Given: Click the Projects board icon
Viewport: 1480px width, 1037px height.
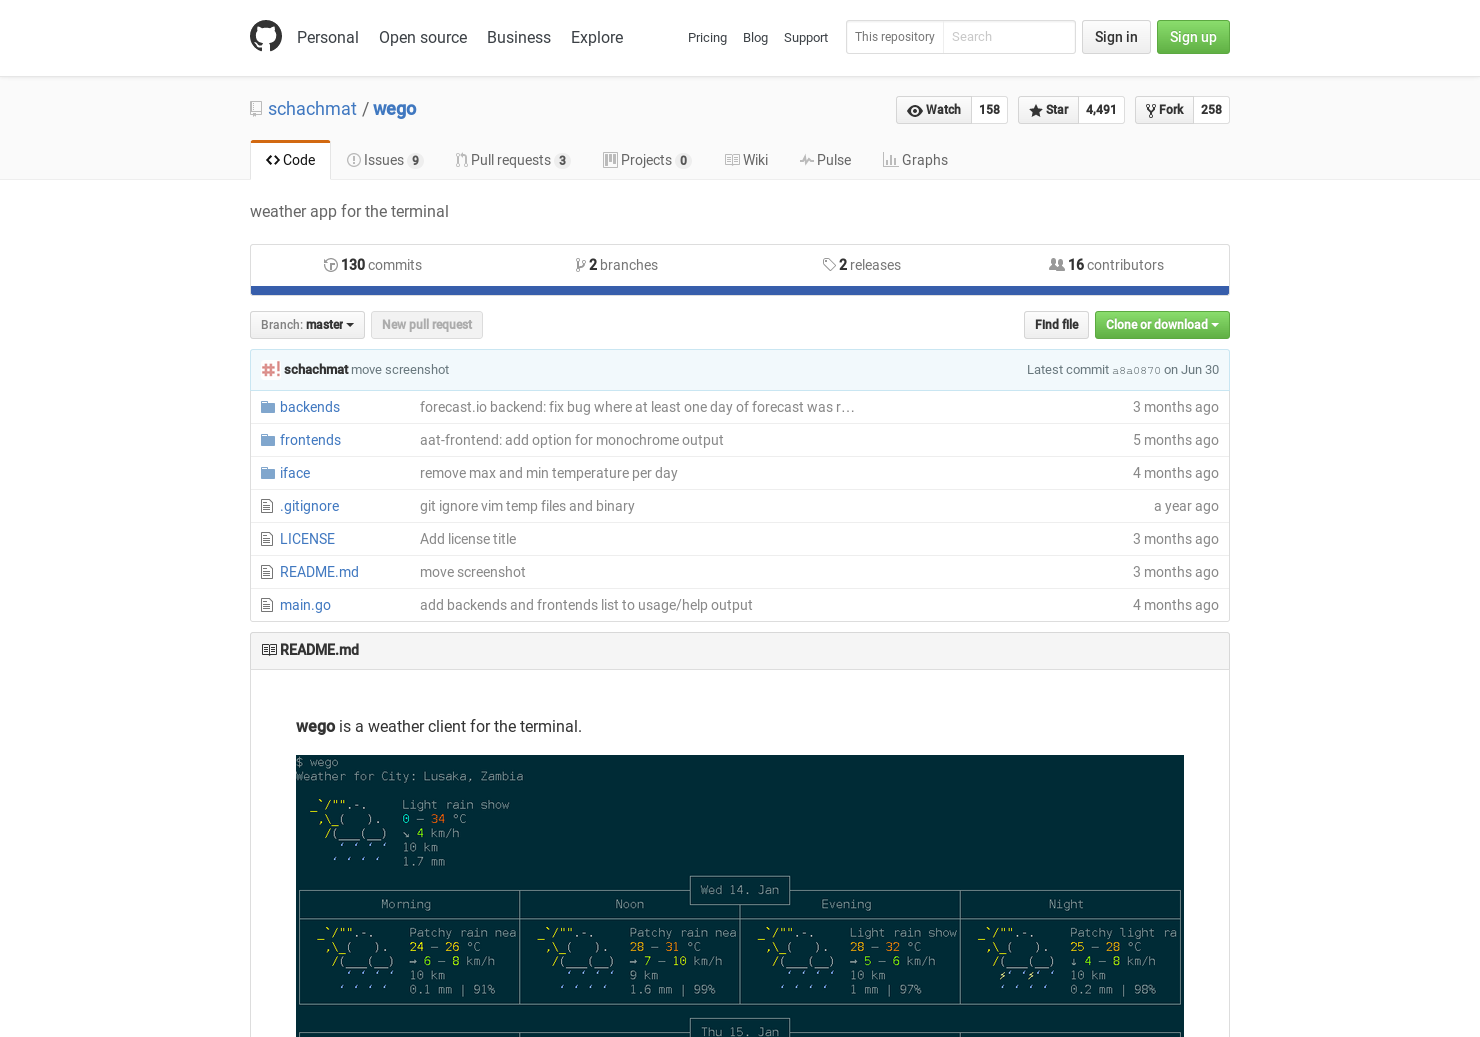Looking at the screenshot, I should (x=610, y=160).
